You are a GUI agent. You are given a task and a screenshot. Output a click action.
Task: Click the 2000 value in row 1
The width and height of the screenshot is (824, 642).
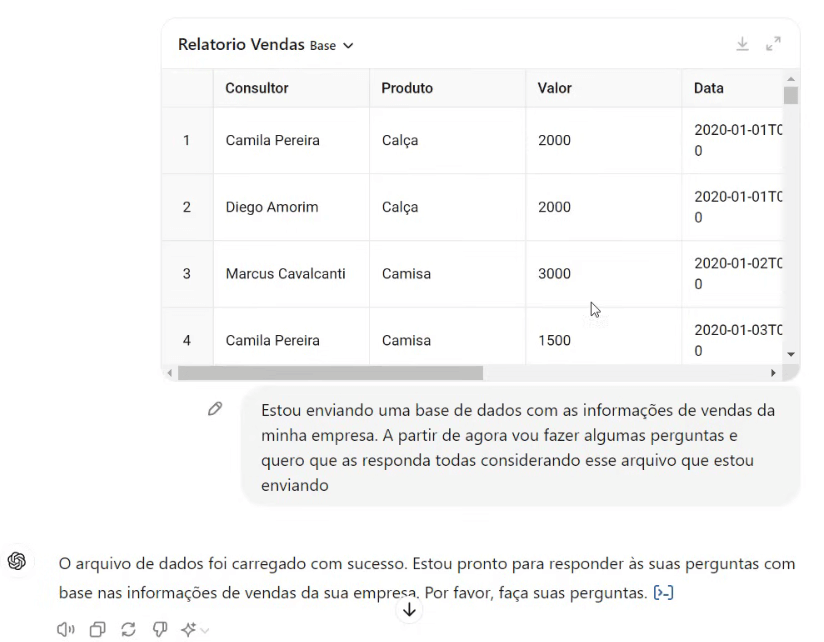[x=603, y=140]
